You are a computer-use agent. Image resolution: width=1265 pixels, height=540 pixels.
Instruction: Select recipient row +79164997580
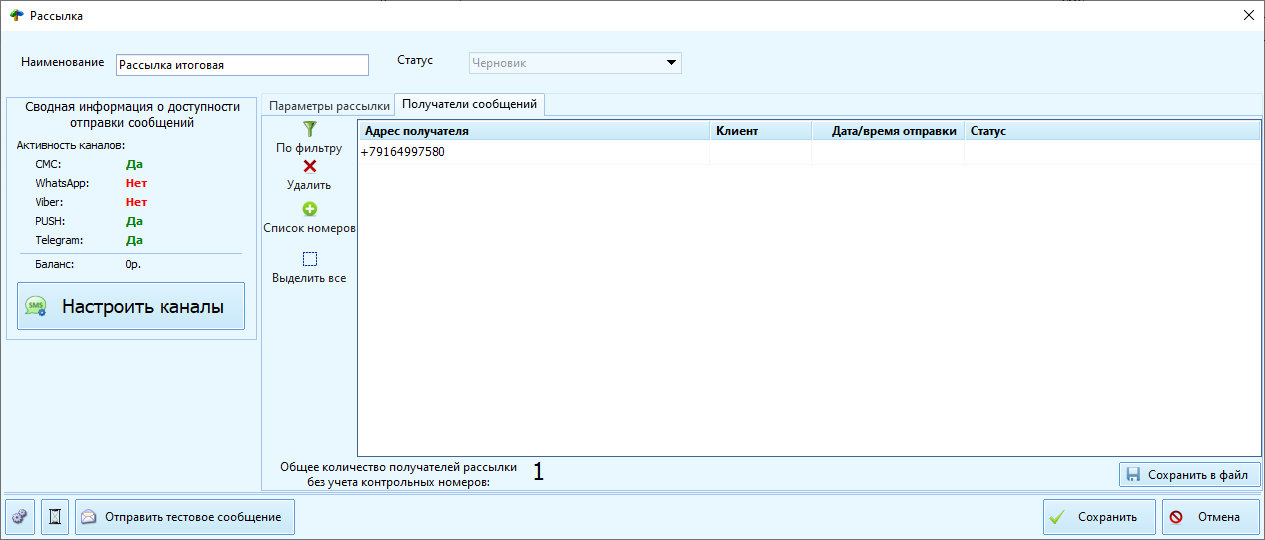[x=809, y=152]
